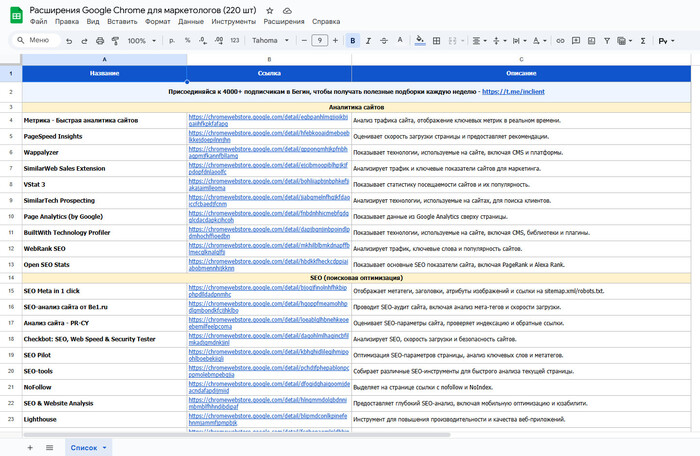The width and height of the screenshot is (700, 456).
Task: Add a new sheet with plus button
Action: click(29, 447)
